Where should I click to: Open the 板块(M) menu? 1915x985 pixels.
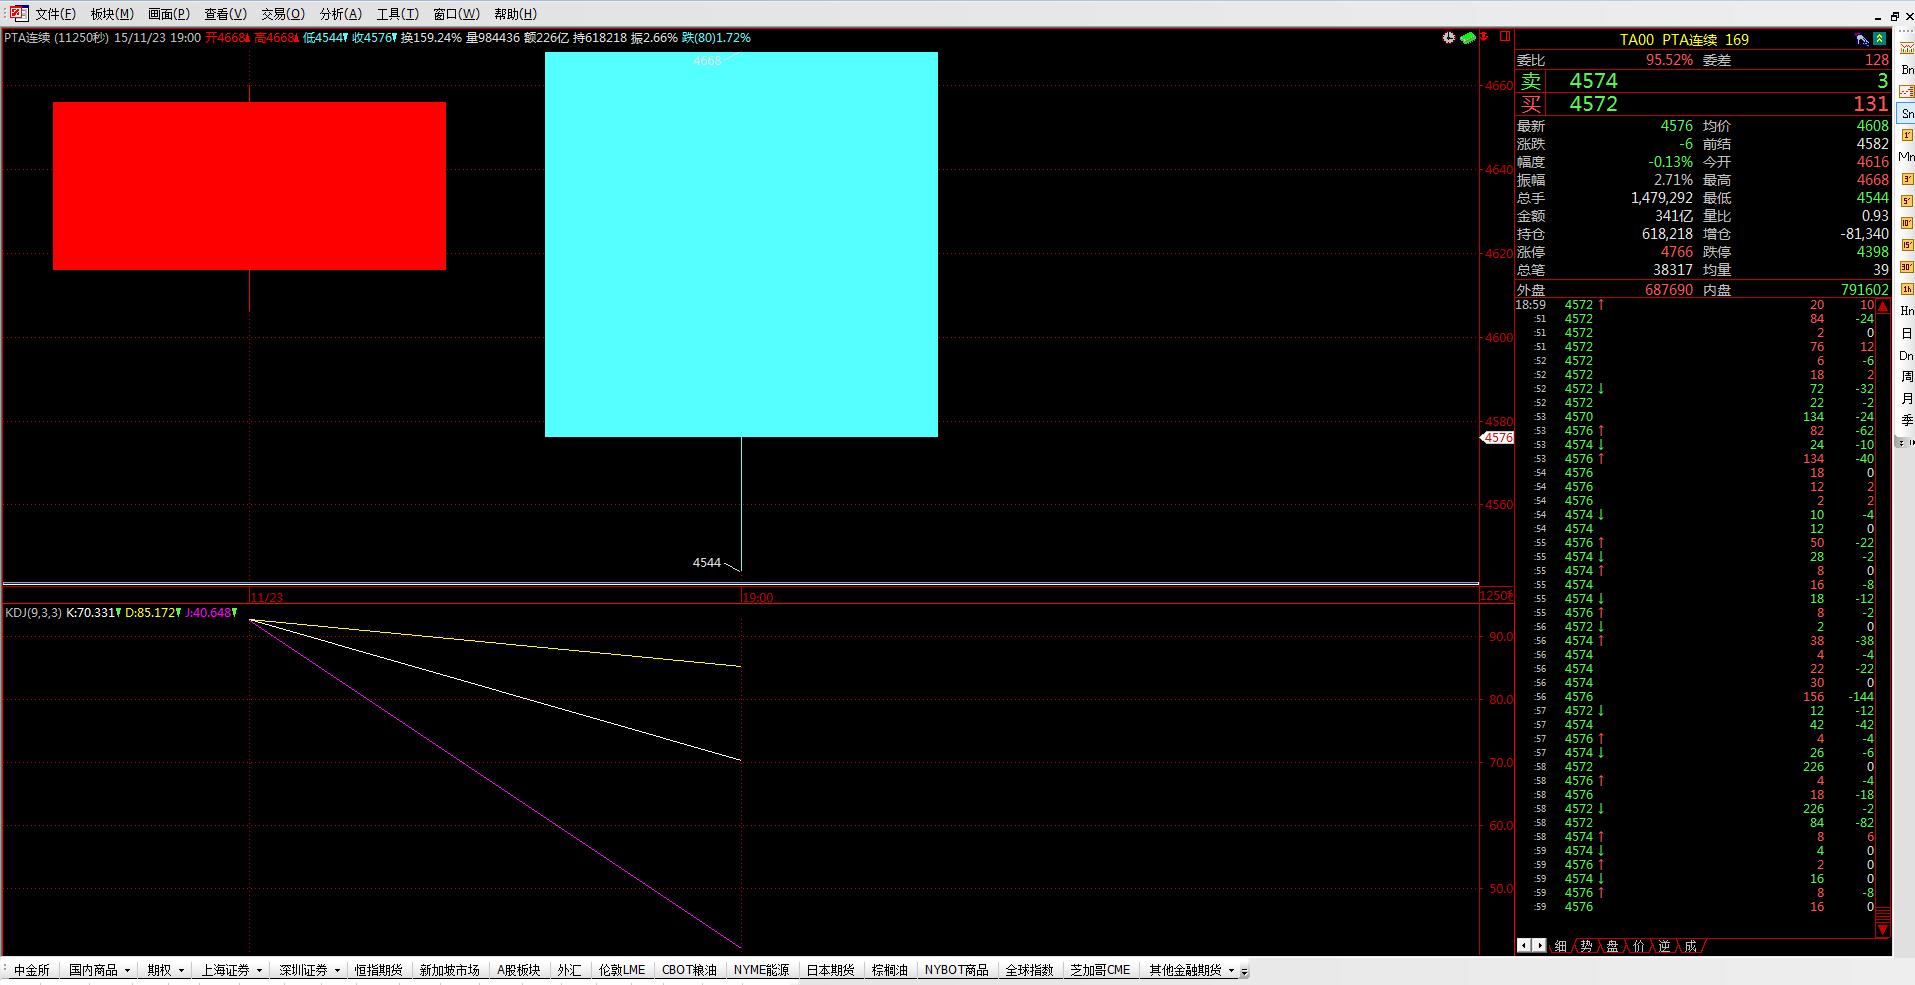tap(112, 14)
